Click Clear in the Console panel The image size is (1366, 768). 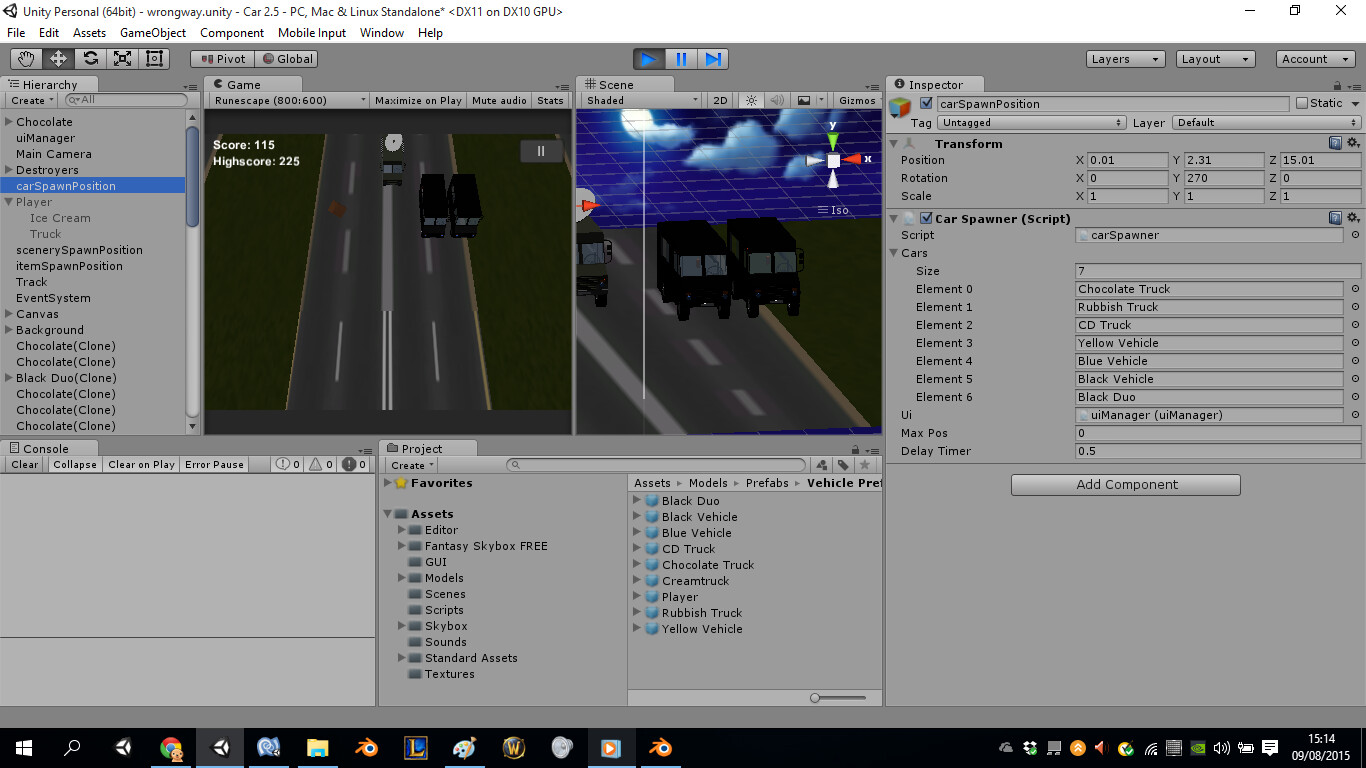23,464
